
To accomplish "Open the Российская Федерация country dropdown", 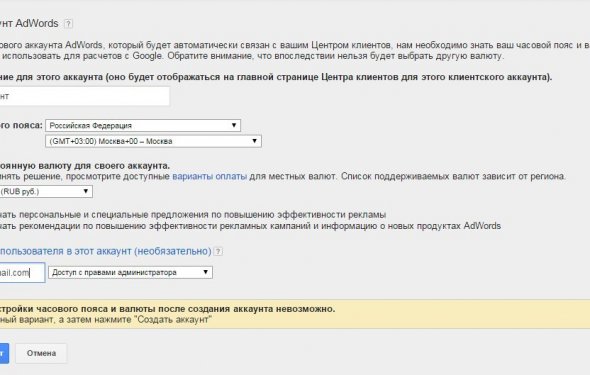I will [x=143, y=125].
